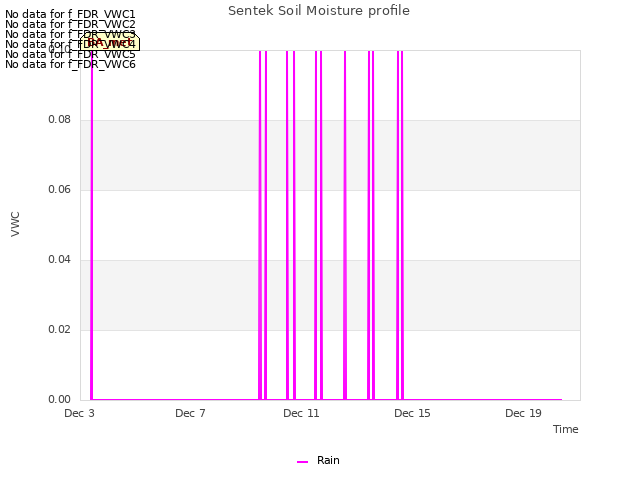Click the 'No data for f_FDR_VWC2' message
640x480 pixels.
click(x=70, y=24)
